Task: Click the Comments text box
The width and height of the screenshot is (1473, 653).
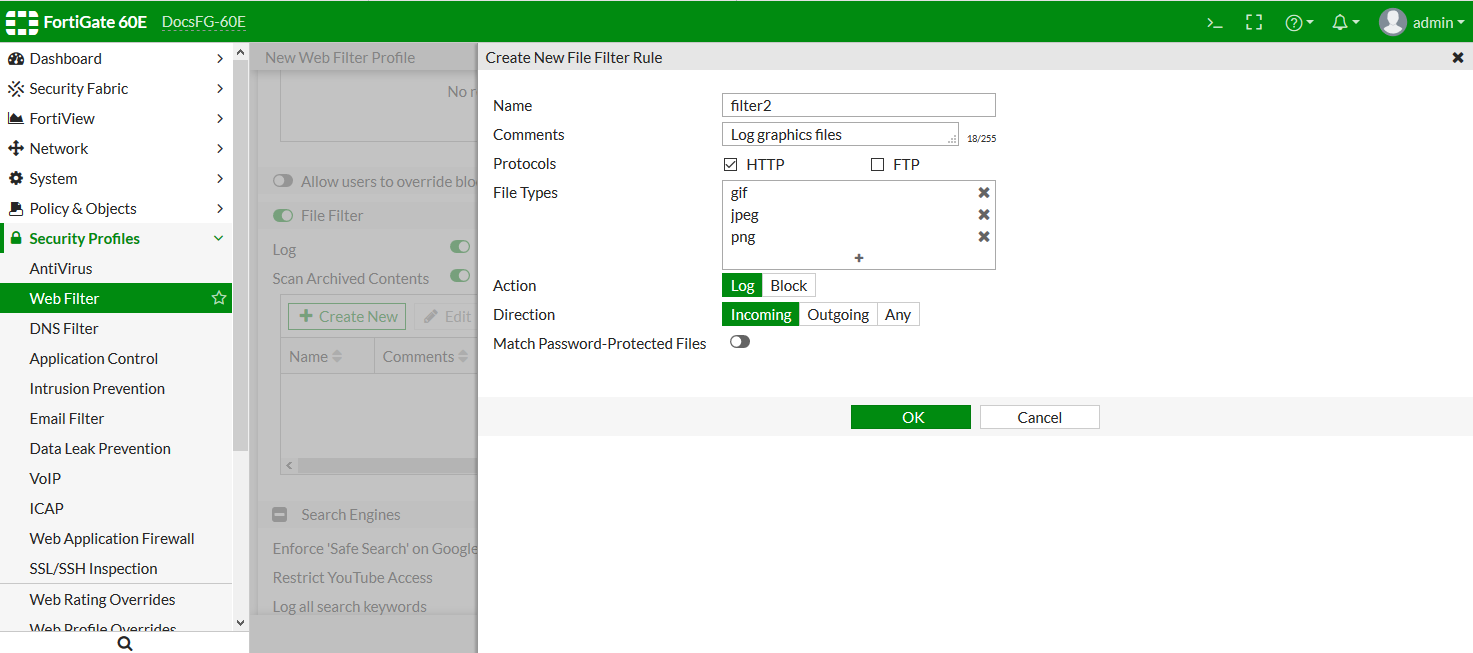Action: point(840,135)
